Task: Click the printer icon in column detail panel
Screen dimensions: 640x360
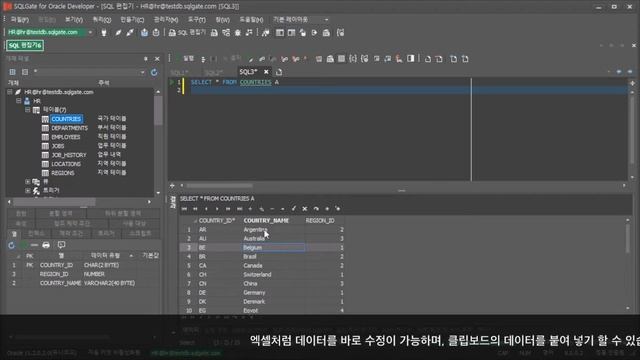Action: [46, 245]
